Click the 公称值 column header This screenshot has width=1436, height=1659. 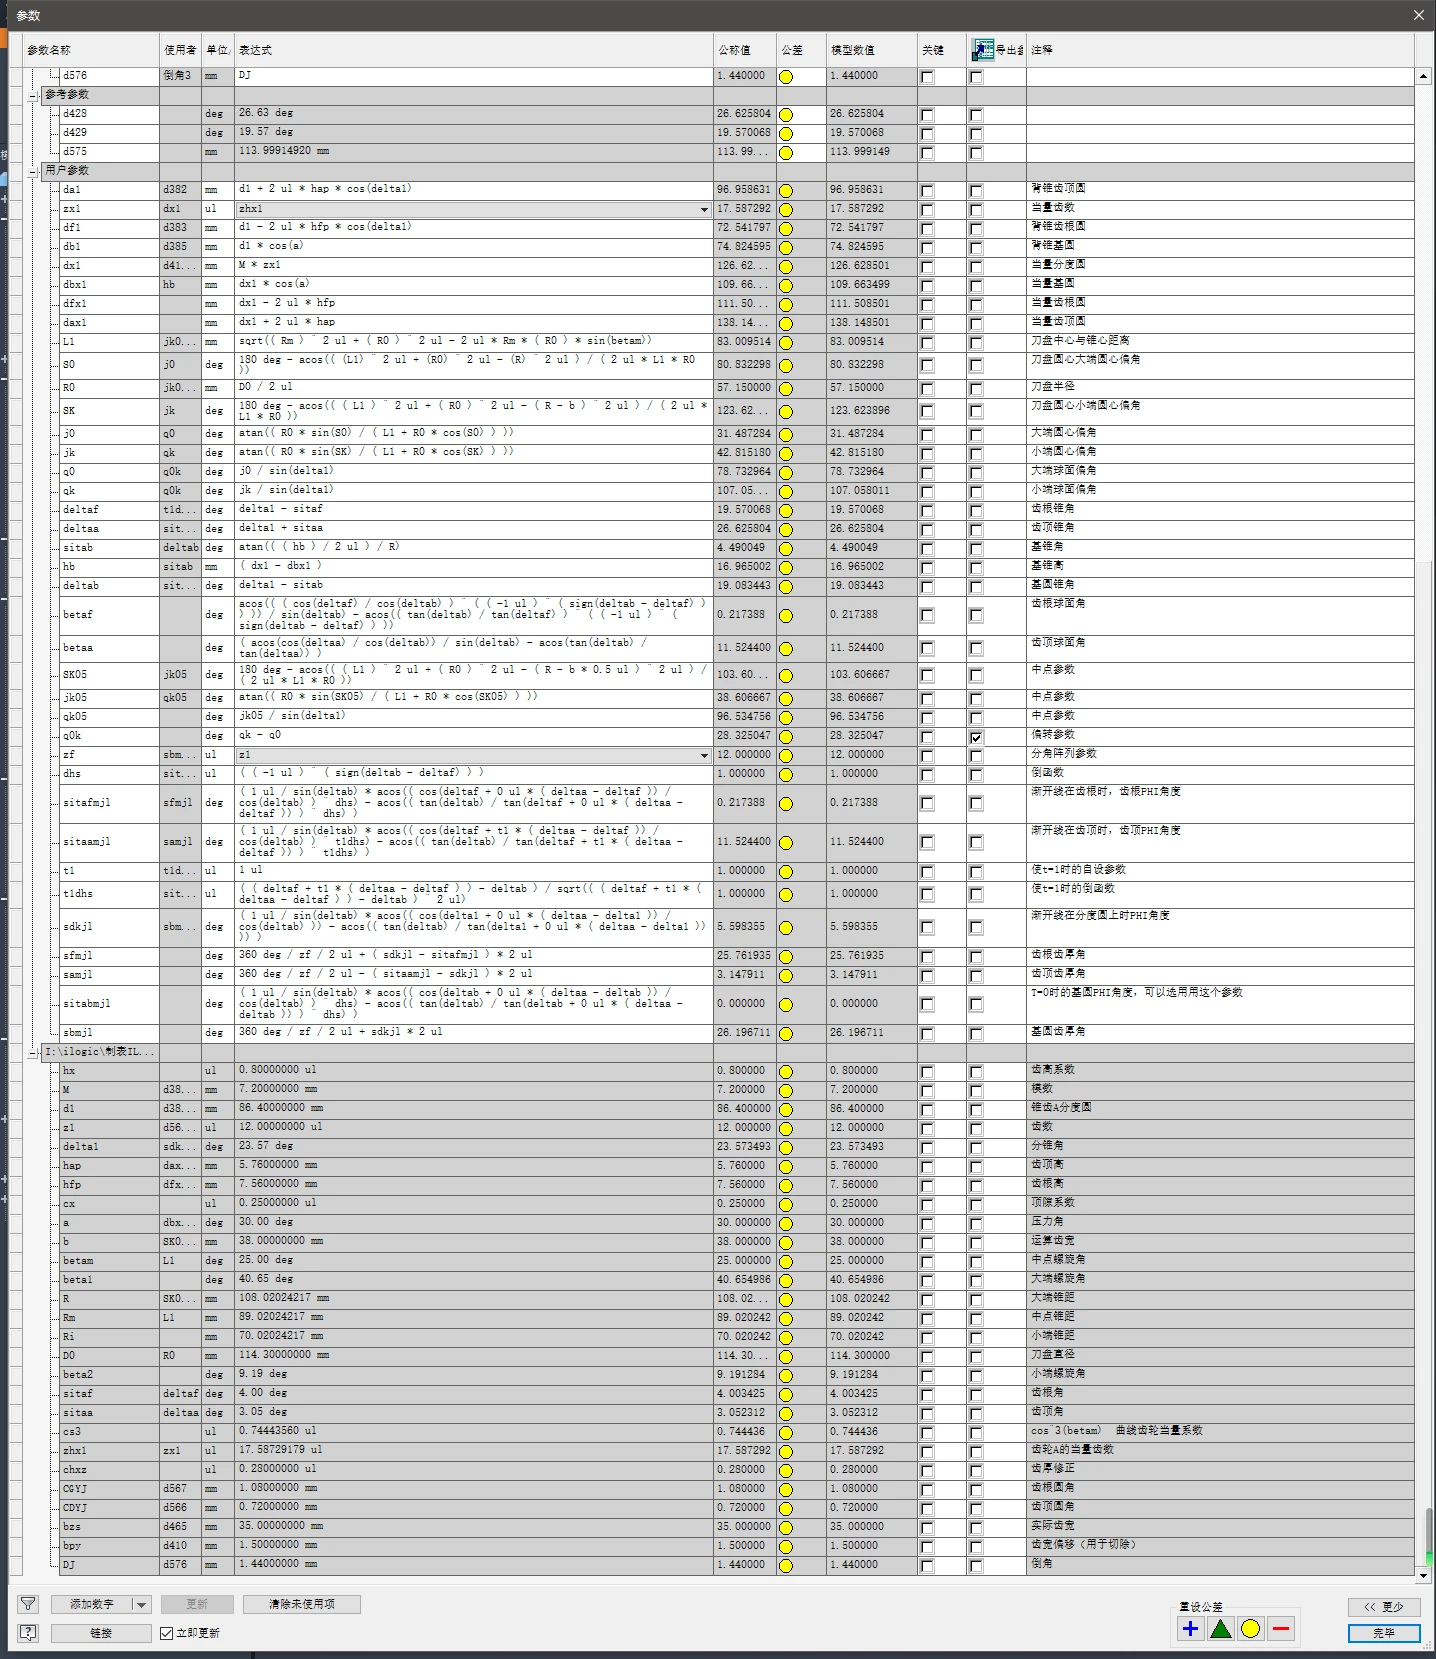click(x=745, y=49)
